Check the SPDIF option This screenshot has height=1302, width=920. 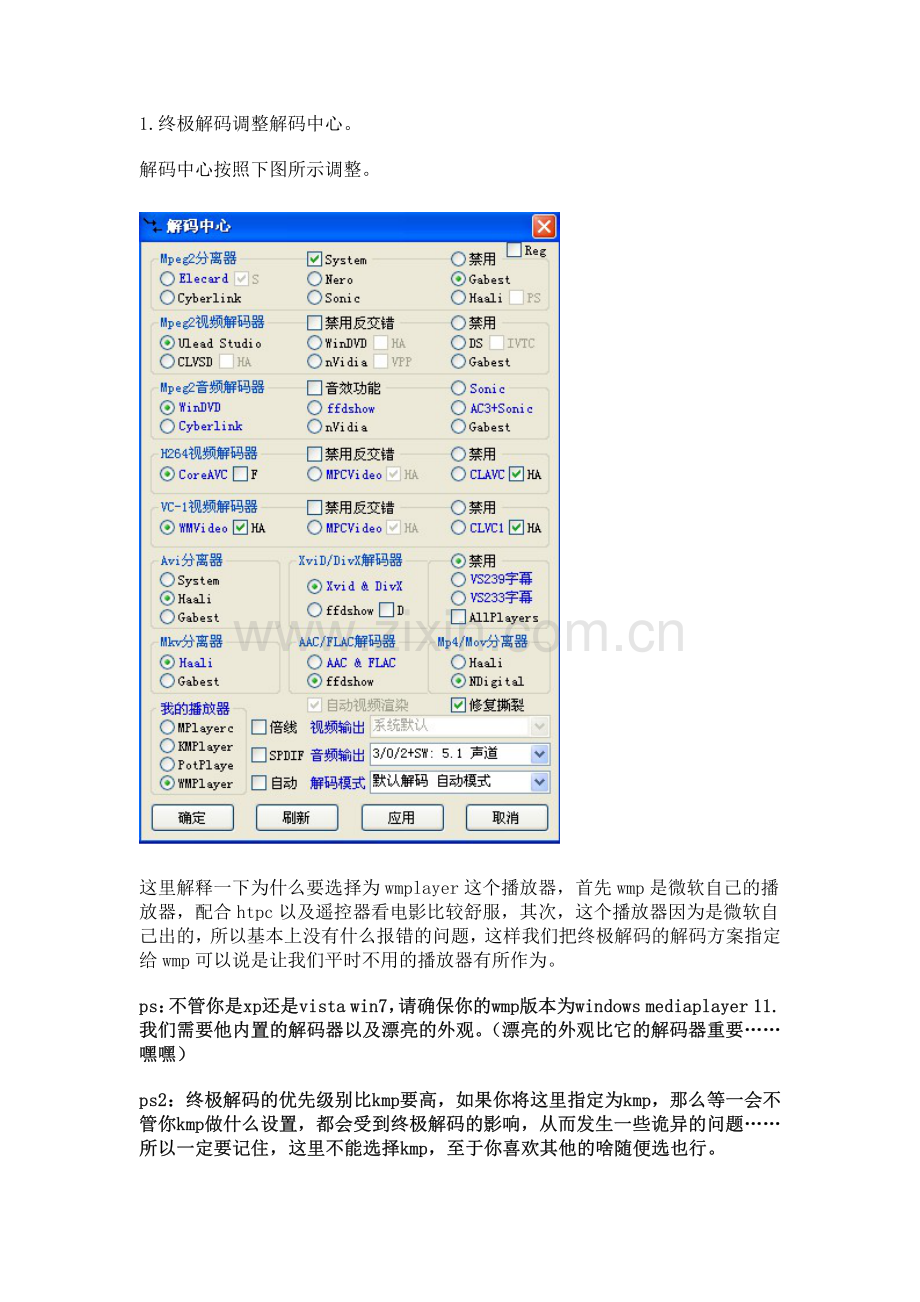pos(260,755)
